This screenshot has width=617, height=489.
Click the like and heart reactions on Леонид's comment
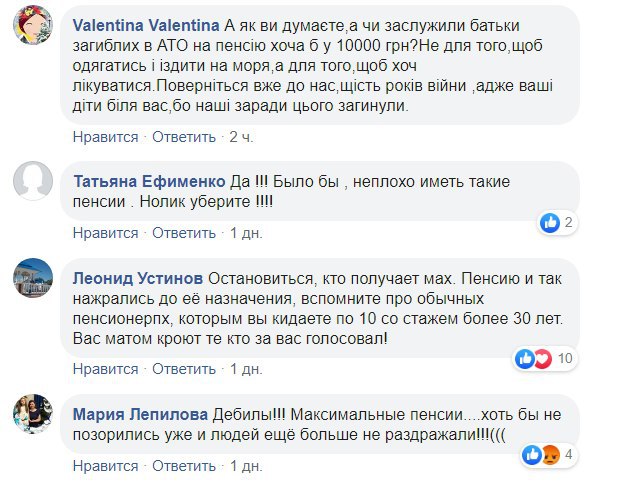(x=534, y=357)
